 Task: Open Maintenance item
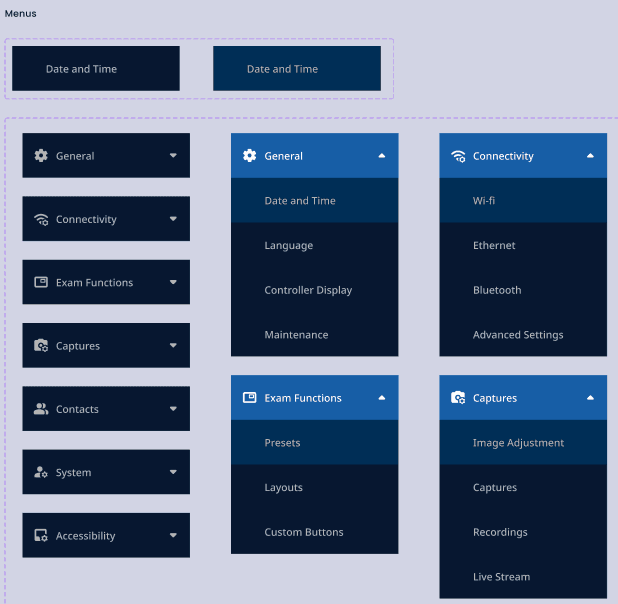tap(315, 335)
